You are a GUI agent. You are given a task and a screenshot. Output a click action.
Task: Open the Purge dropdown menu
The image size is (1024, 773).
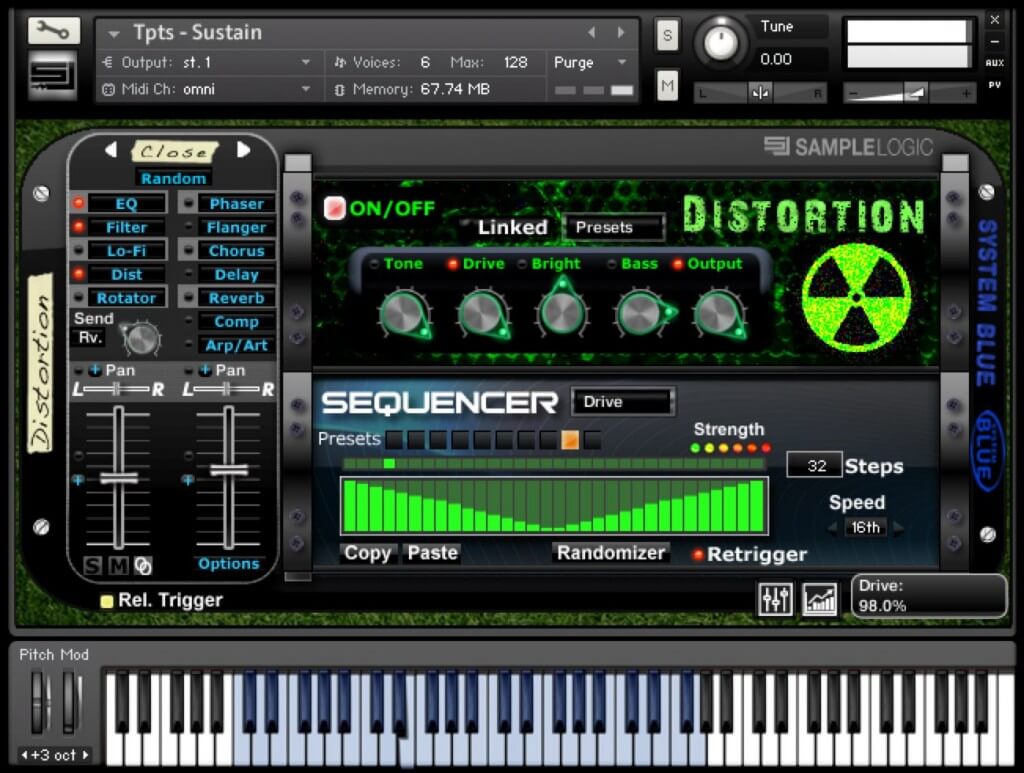coord(590,62)
